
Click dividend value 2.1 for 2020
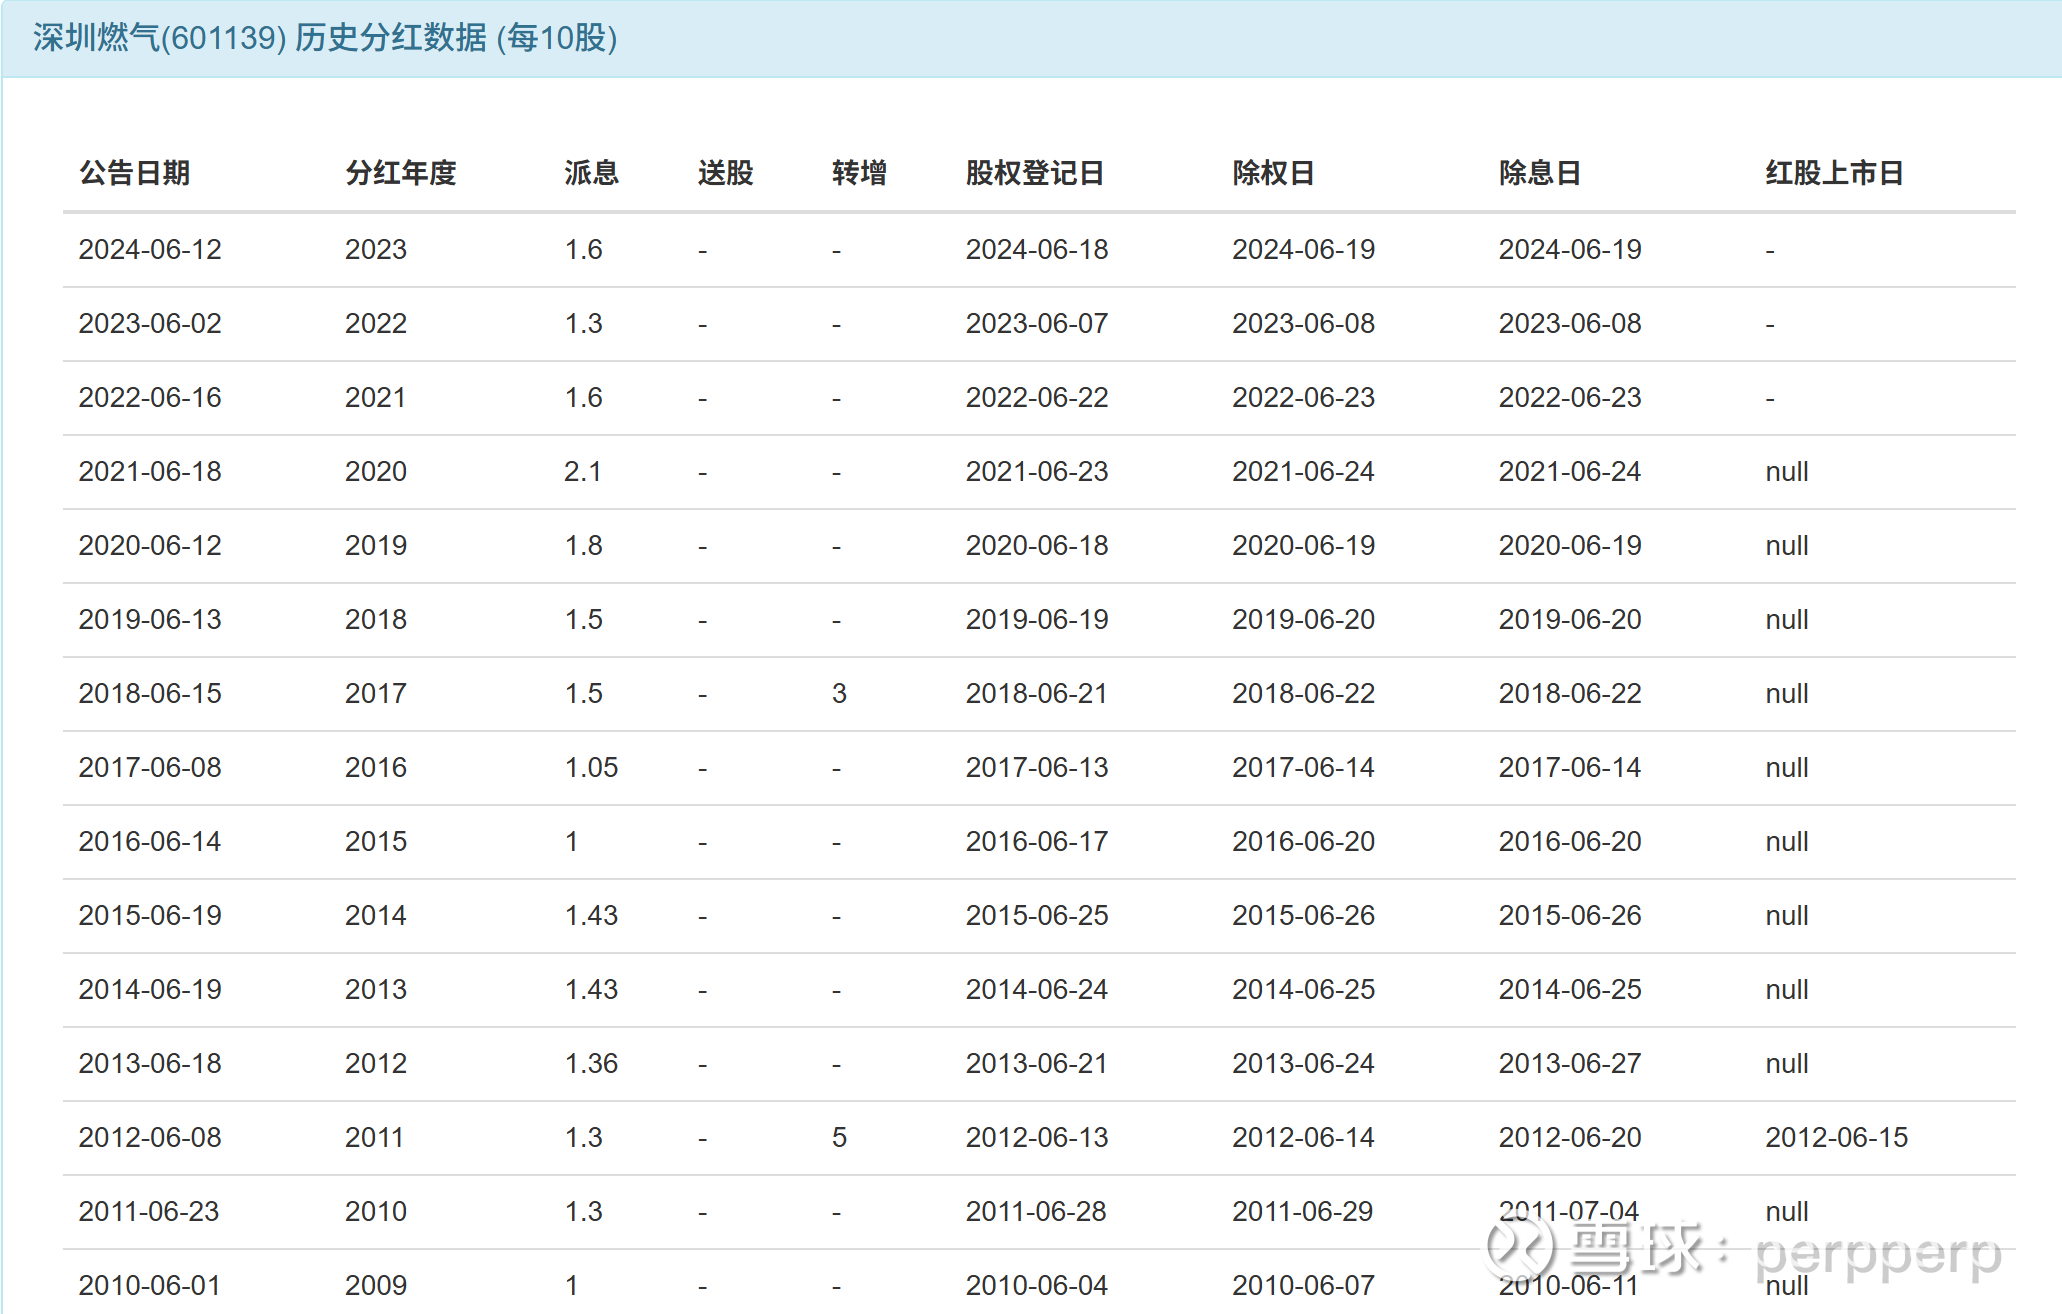coord(583,471)
